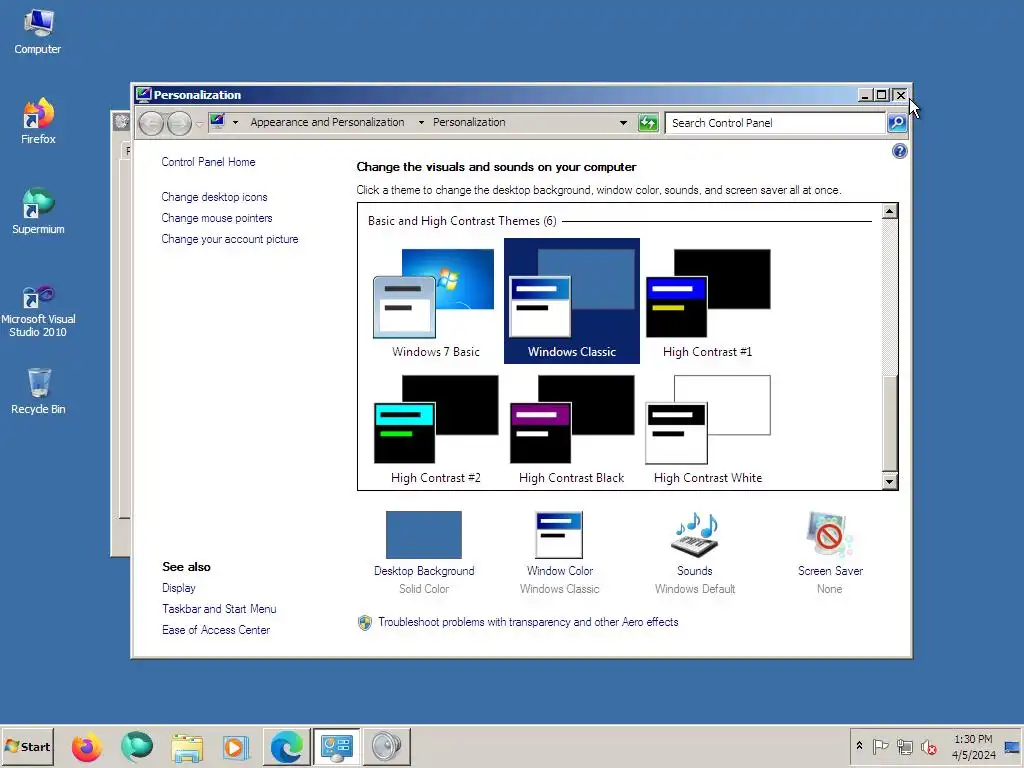Click the Back navigation arrow
This screenshot has width=1024, height=768.
coord(151,123)
